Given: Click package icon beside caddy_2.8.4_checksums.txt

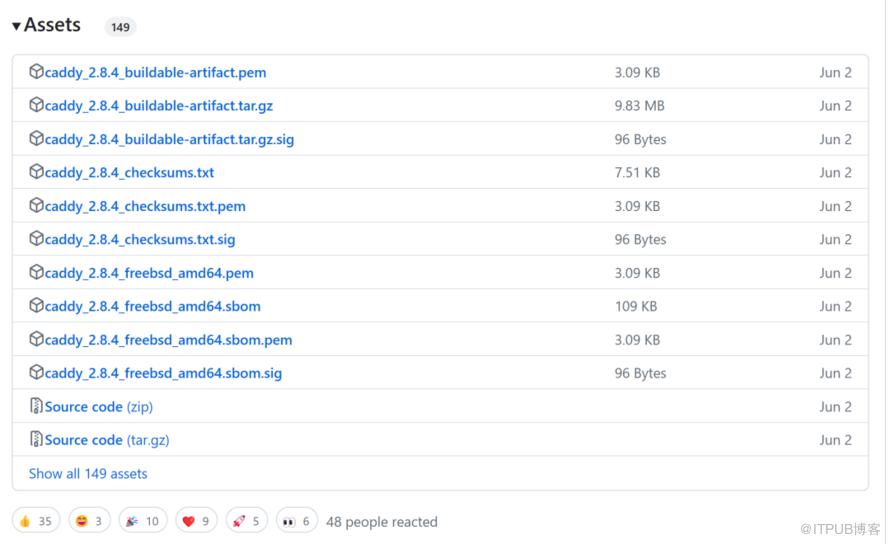Looking at the screenshot, I should (x=36, y=171).
